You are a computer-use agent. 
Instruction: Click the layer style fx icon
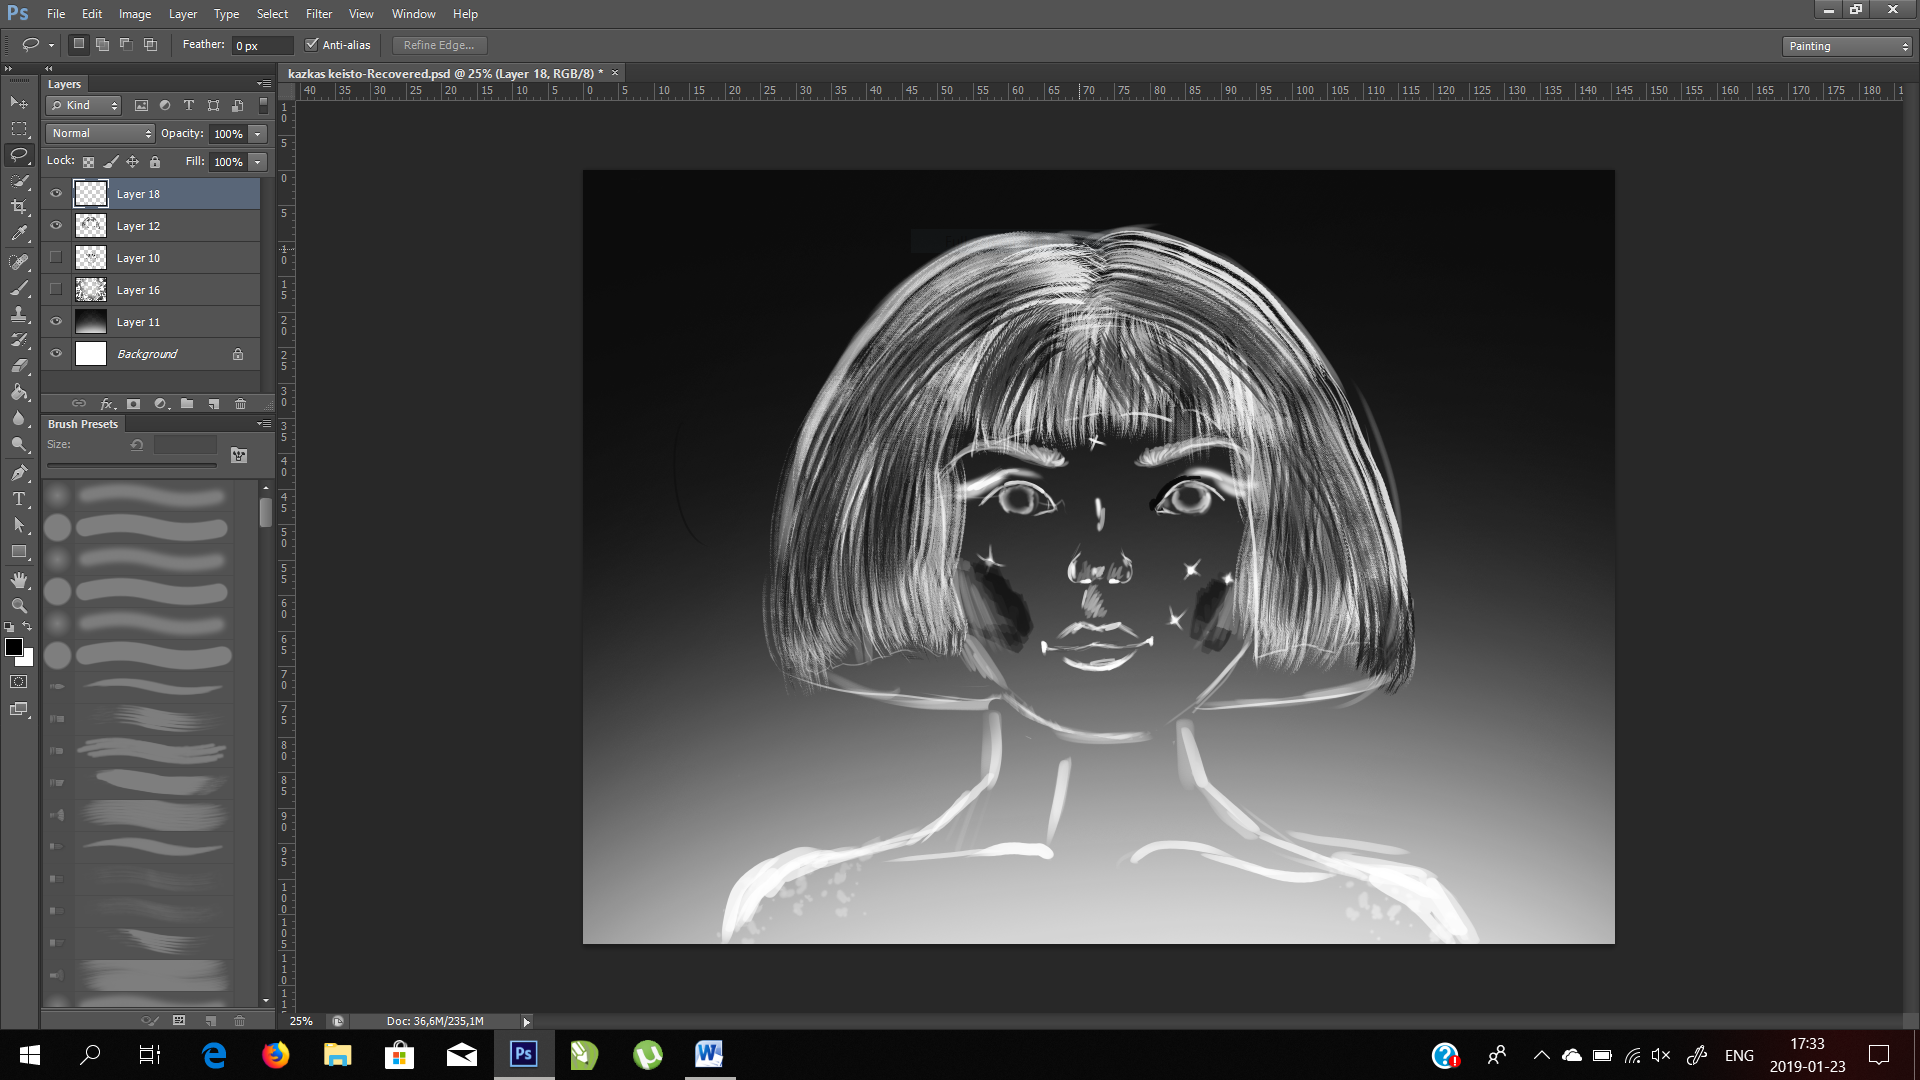coord(107,404)
